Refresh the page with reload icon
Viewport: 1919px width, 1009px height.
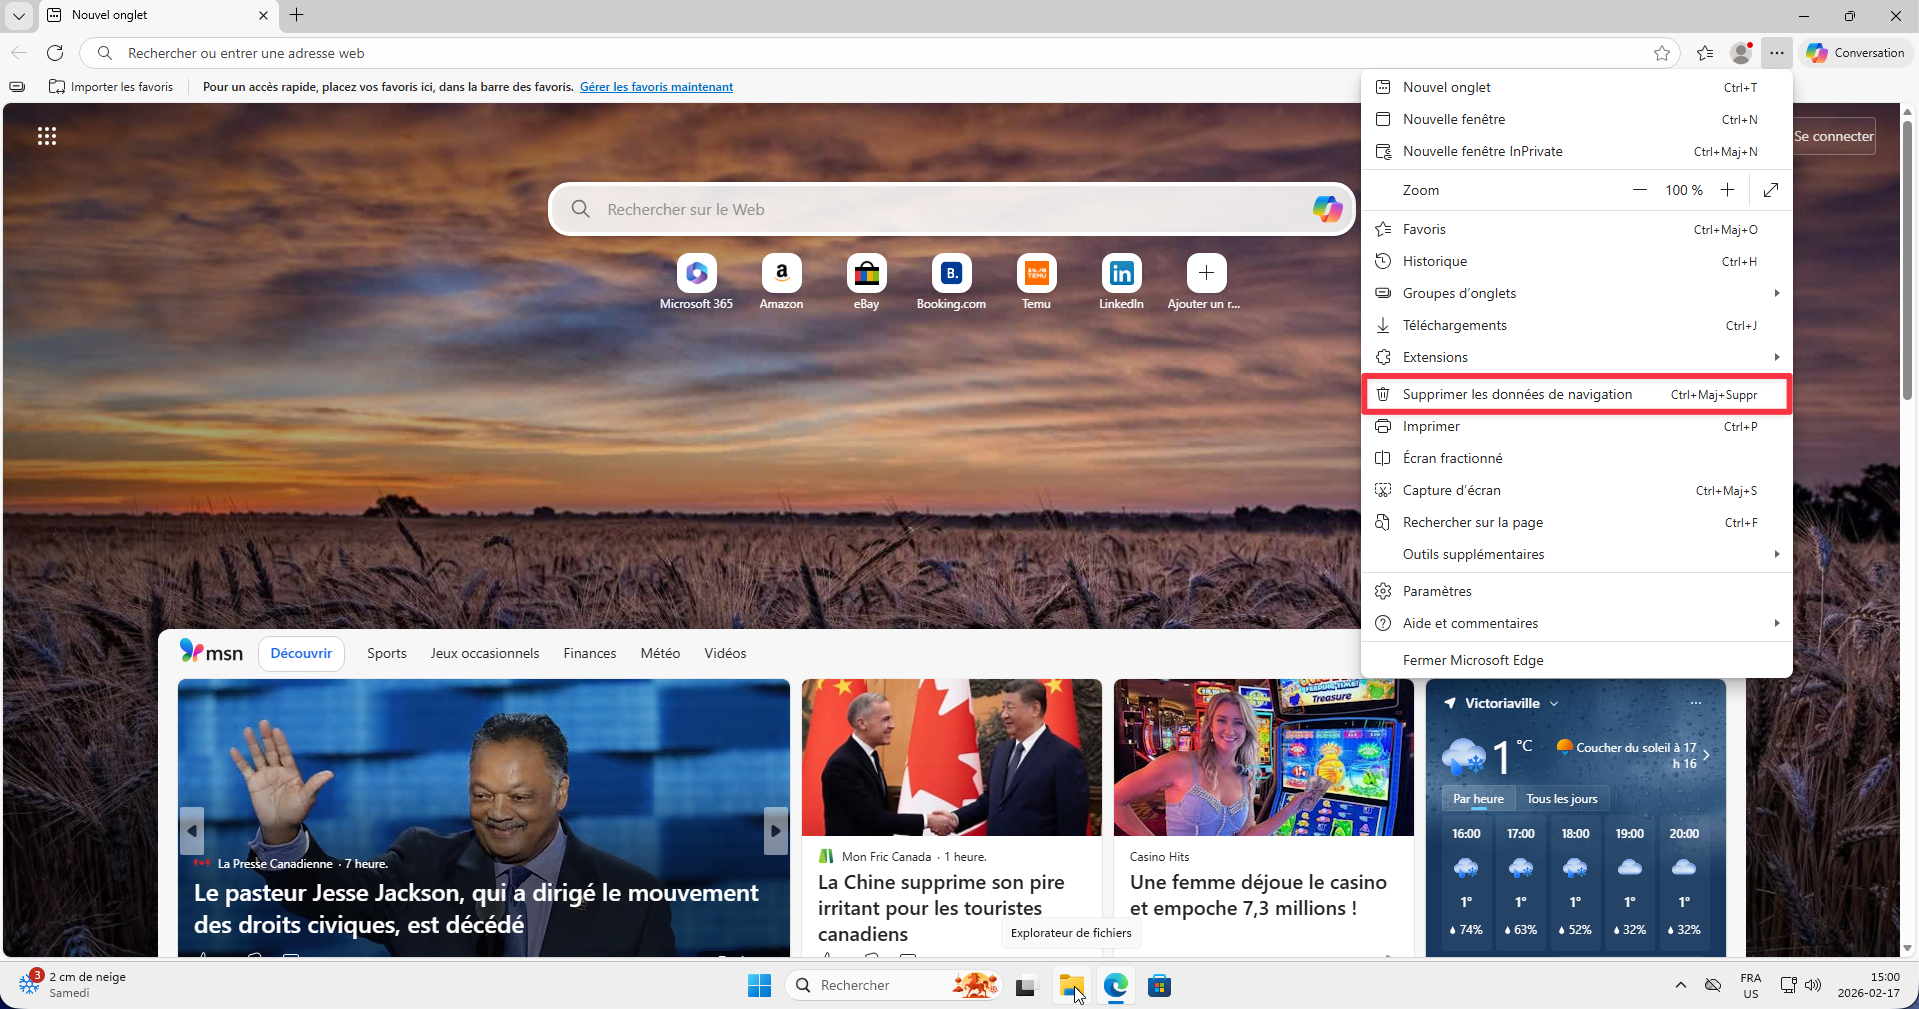(55, 53)
